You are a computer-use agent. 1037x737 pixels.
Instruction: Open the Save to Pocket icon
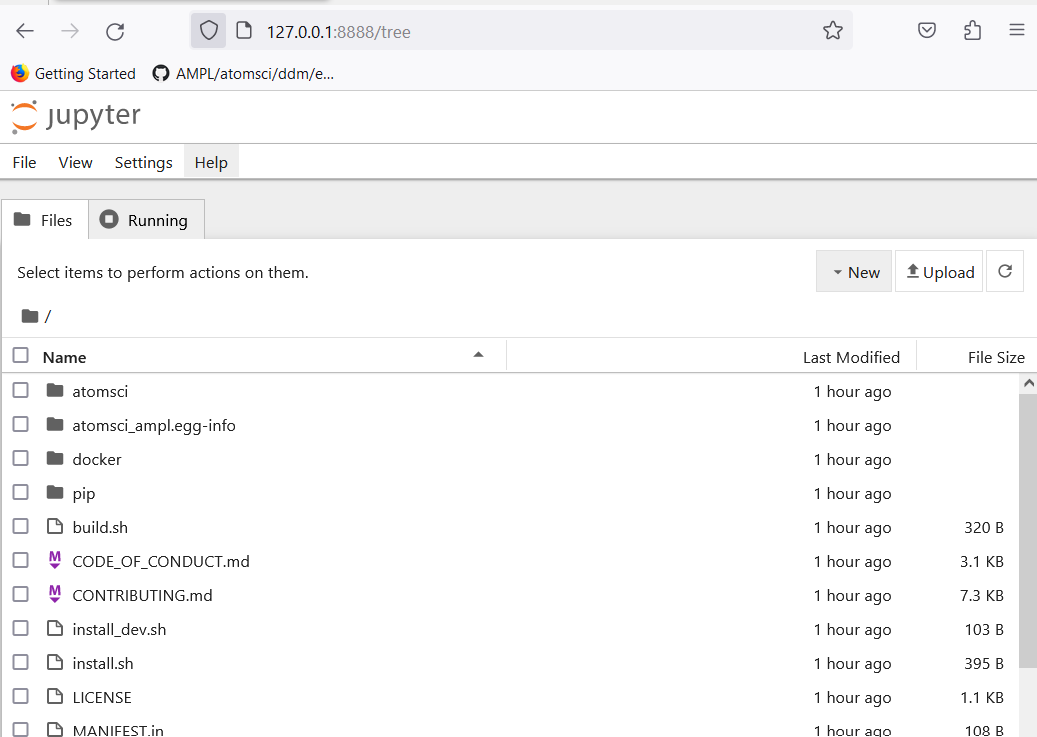tap(927, 30)
